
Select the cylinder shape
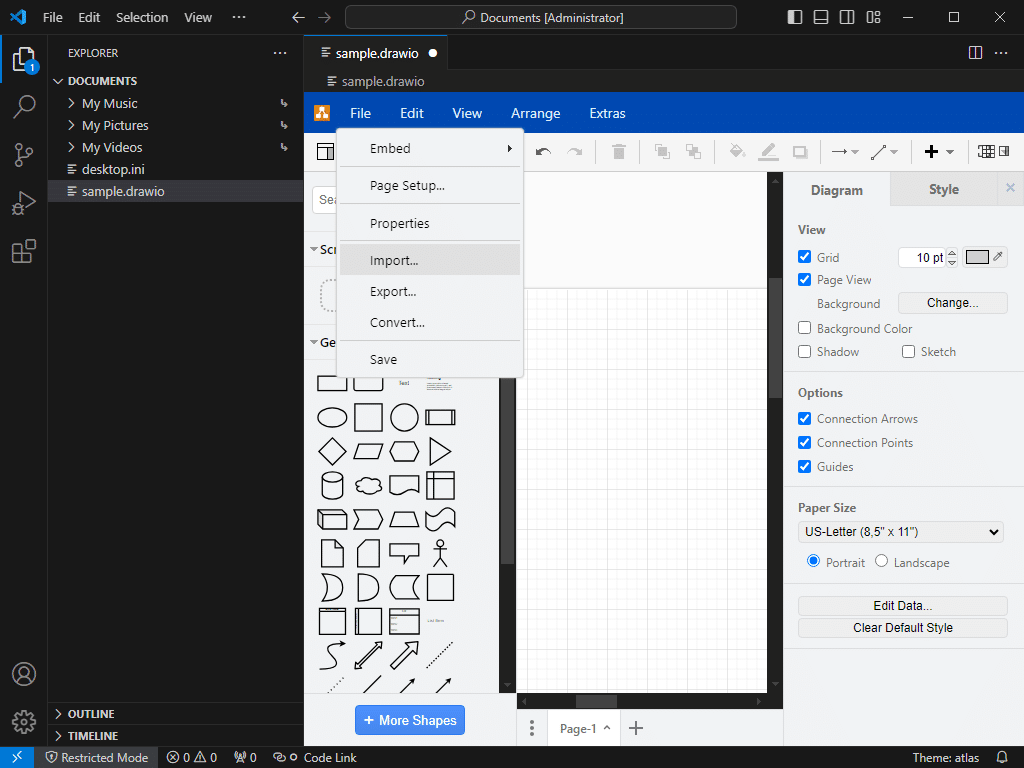coord(332,486)
